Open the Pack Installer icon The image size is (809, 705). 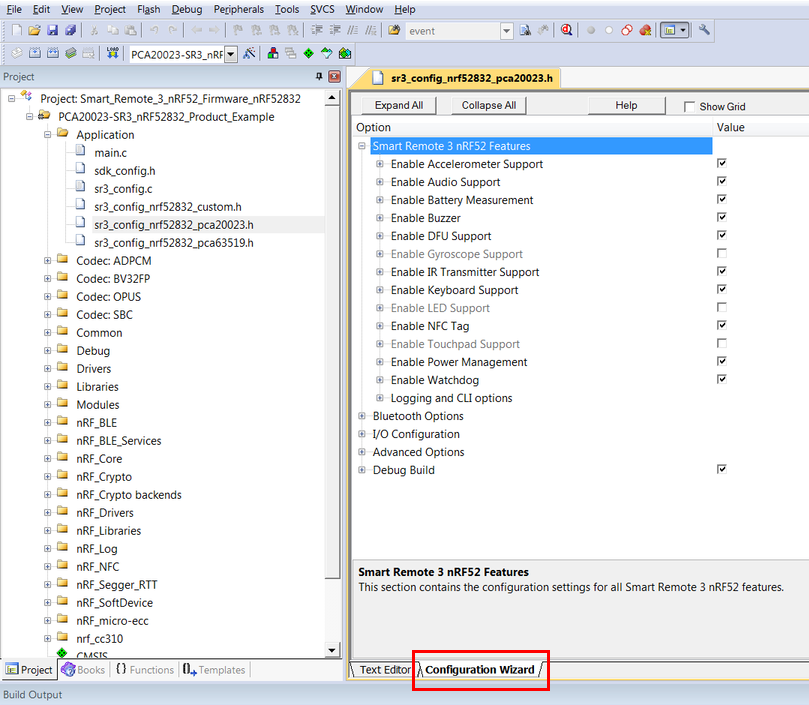pyautogui.click(x=345, y=53)
